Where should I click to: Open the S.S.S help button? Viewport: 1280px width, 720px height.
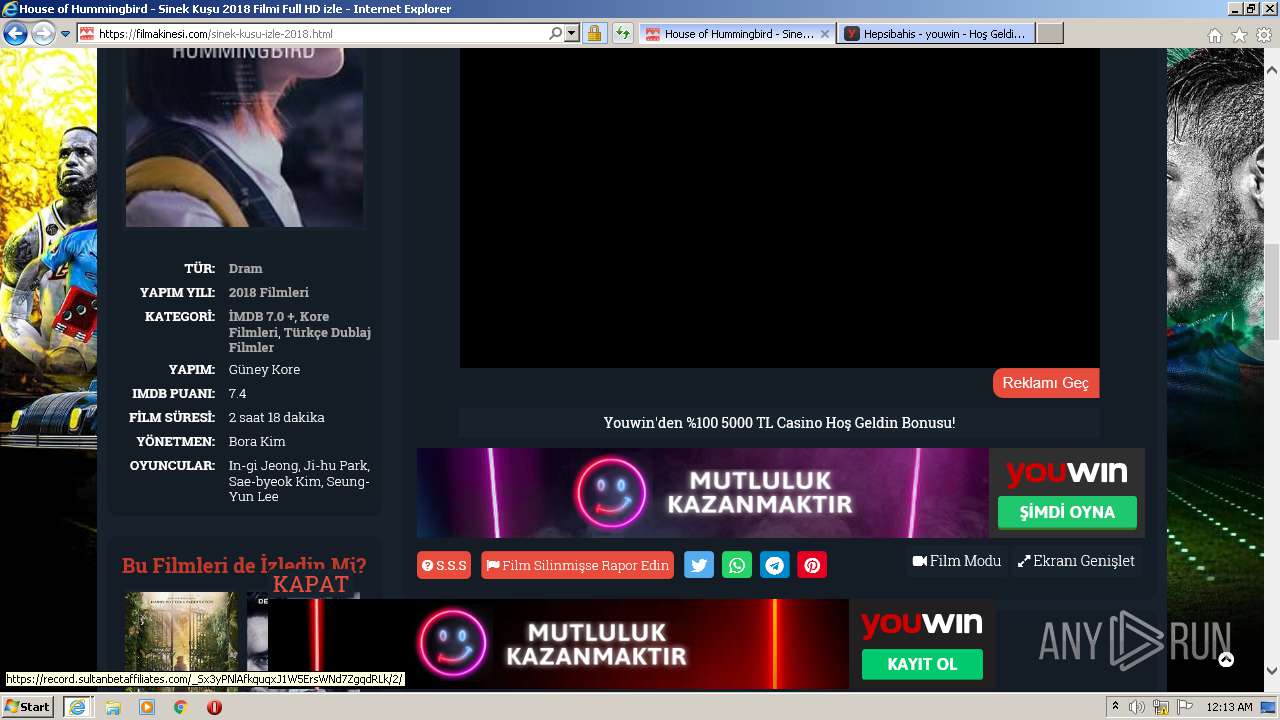point(444,565)
